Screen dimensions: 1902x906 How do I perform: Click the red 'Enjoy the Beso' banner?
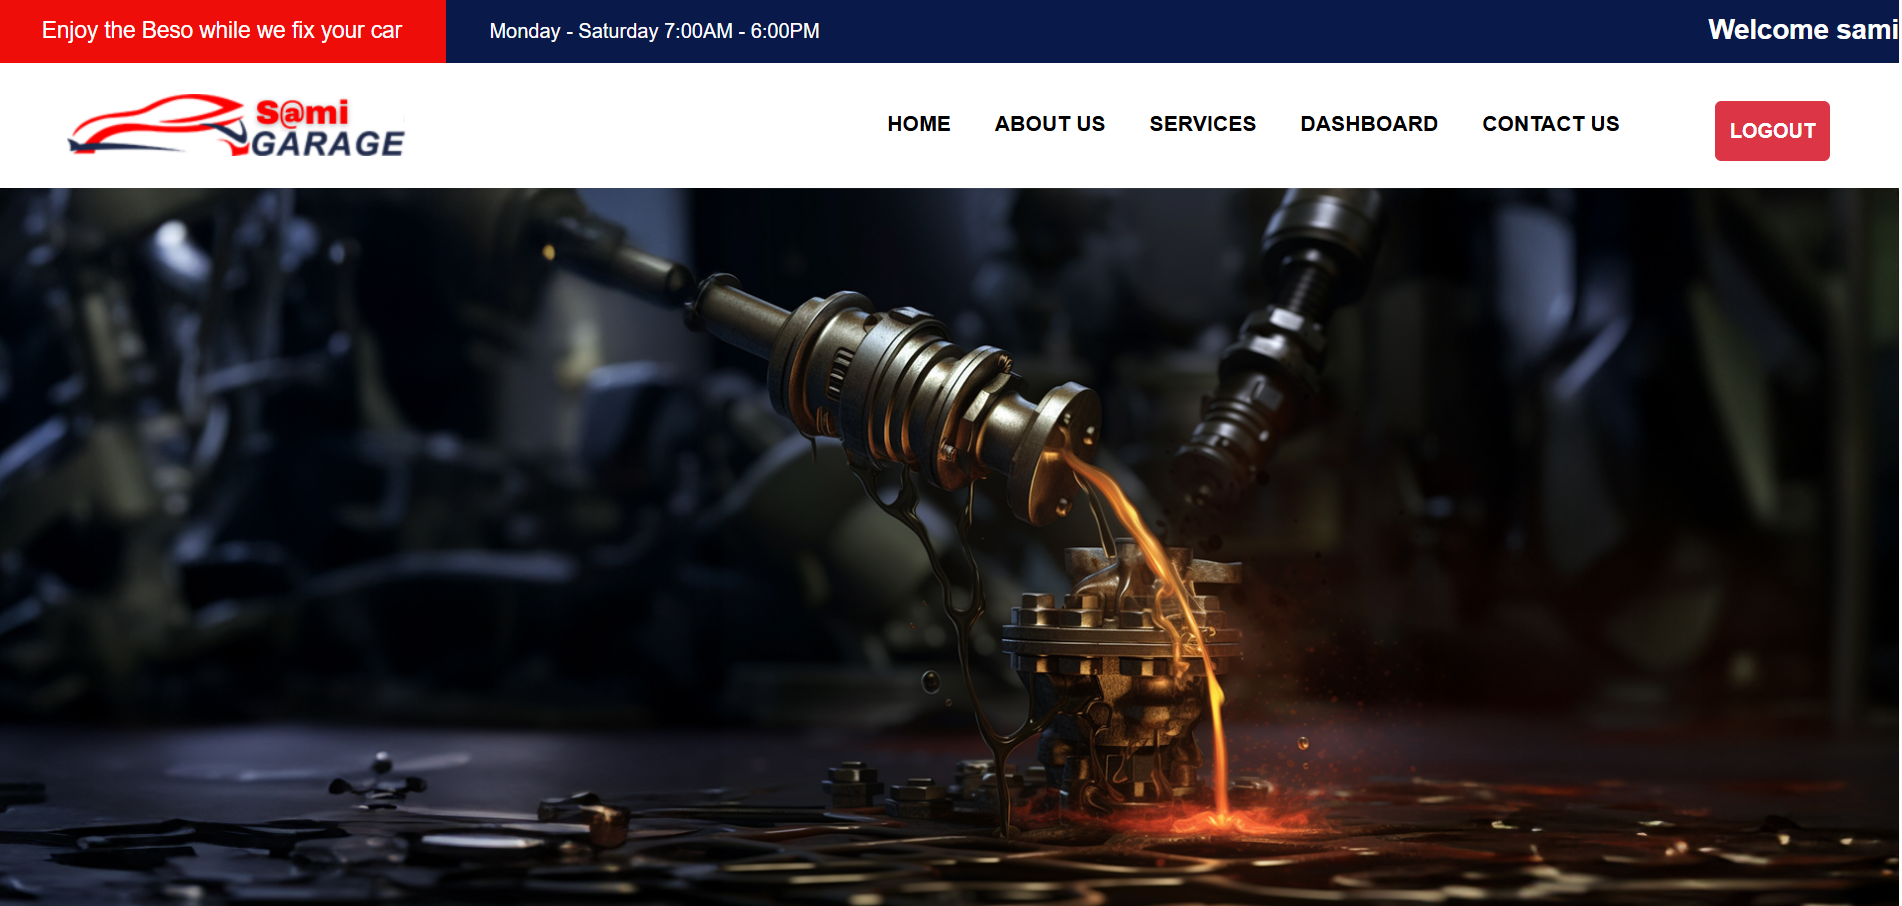(x=222, y=31)
